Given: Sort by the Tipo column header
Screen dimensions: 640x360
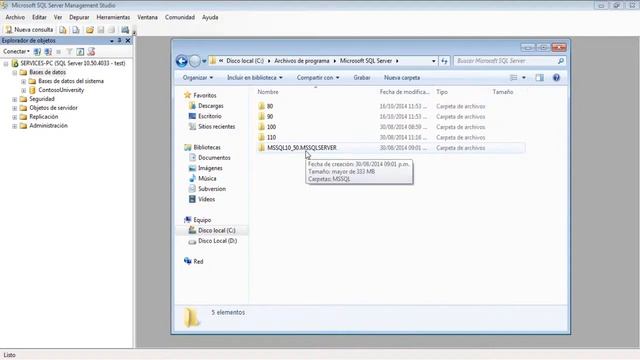Looking at the screenshot, I should [x=442, y=92].
